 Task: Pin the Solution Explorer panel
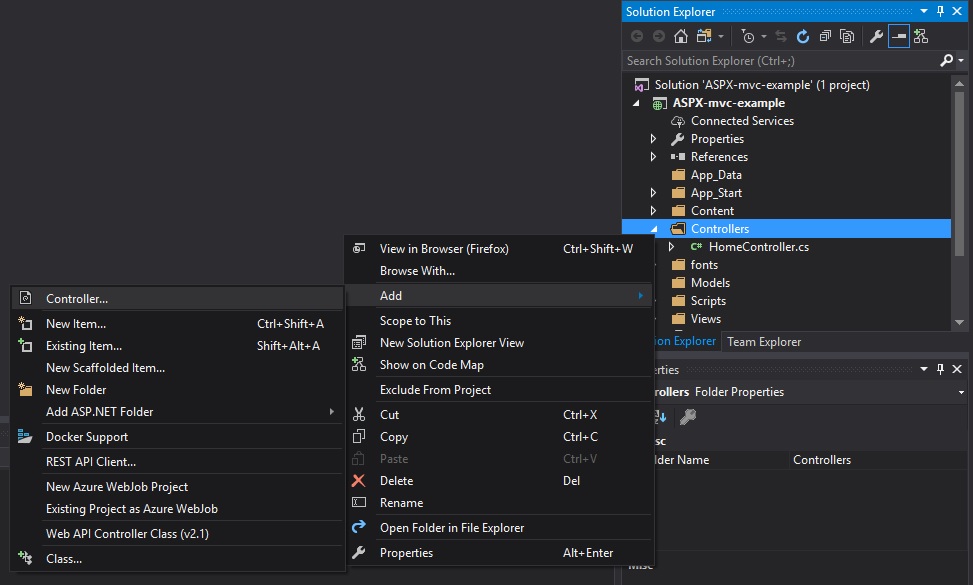click(940, 12)
